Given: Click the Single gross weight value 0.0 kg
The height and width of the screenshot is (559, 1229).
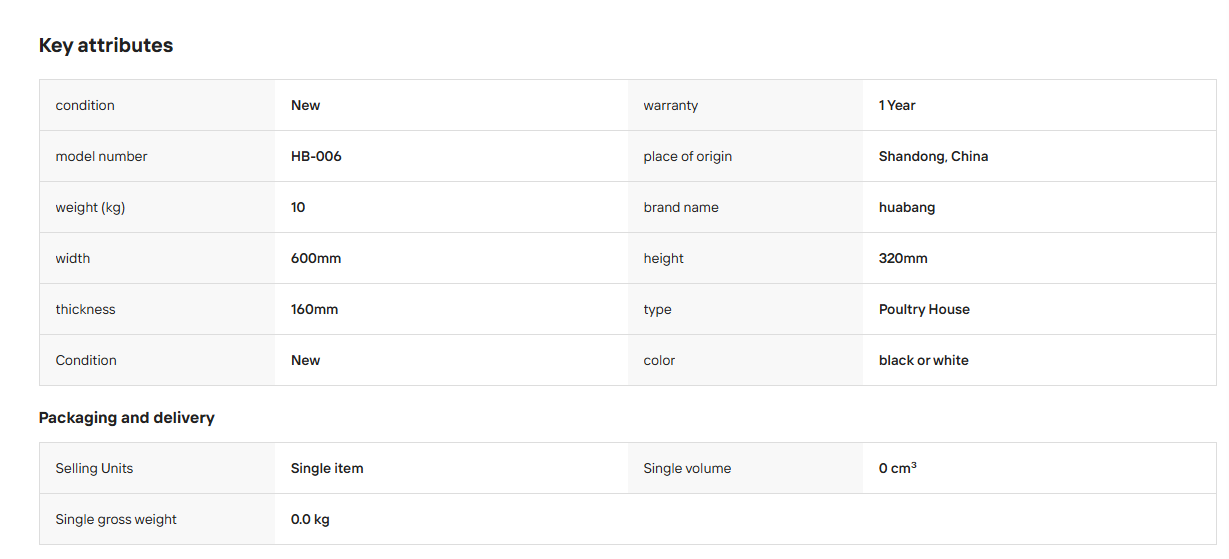Looking at the screenshot, I should coord(310,519).
